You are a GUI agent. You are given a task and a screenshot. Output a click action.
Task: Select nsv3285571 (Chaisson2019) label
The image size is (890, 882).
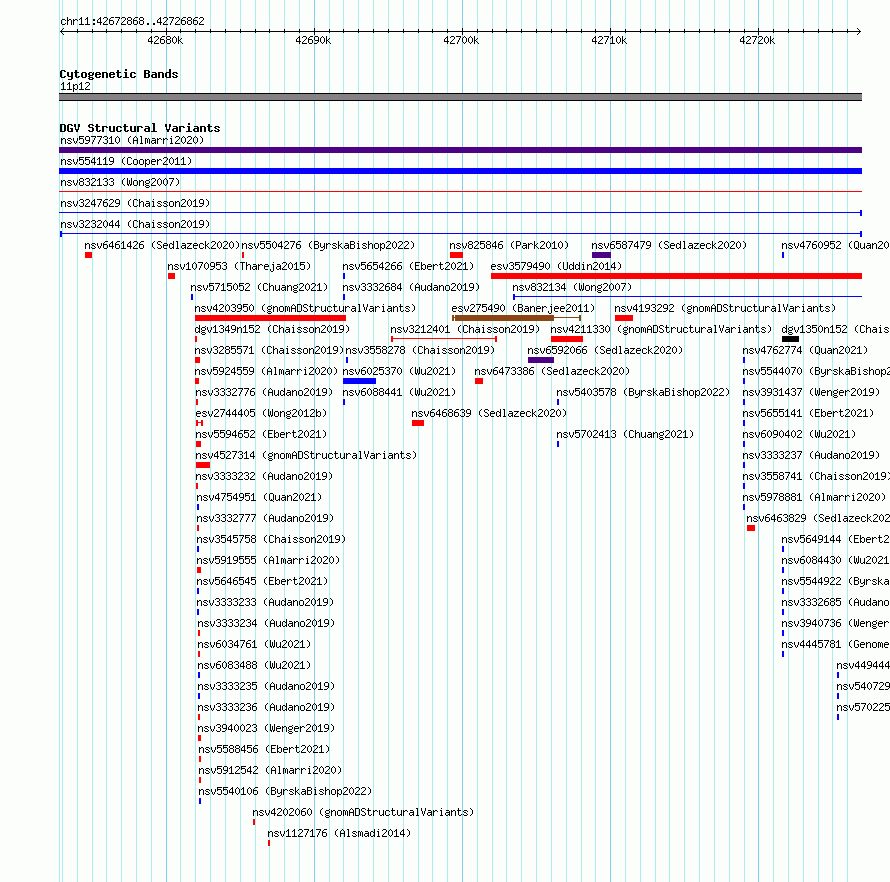tap(269, 350)
